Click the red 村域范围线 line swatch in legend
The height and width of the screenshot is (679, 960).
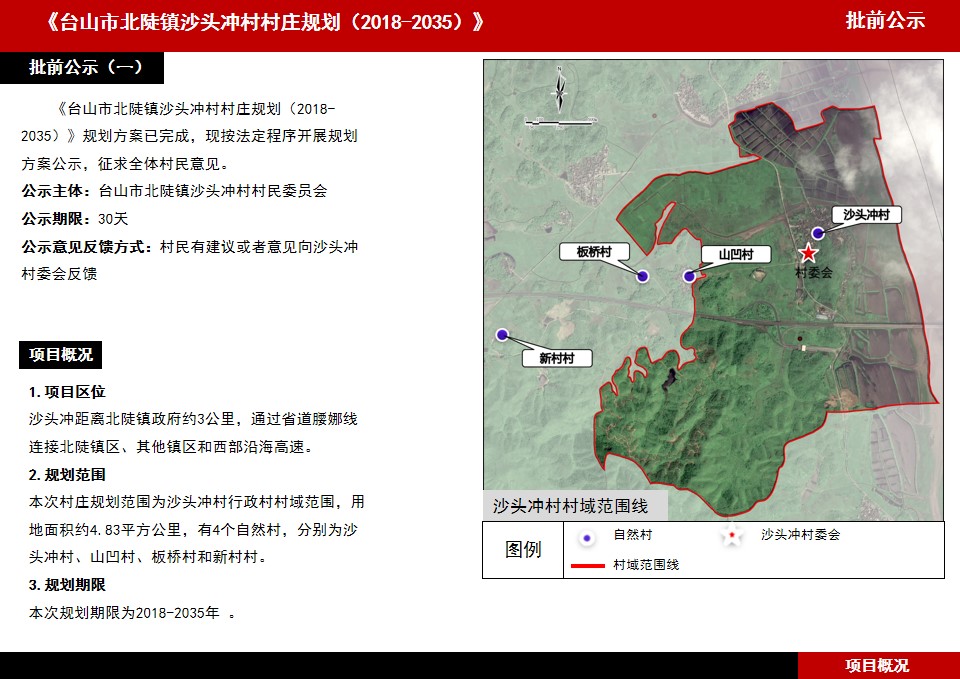coord(587,566)
